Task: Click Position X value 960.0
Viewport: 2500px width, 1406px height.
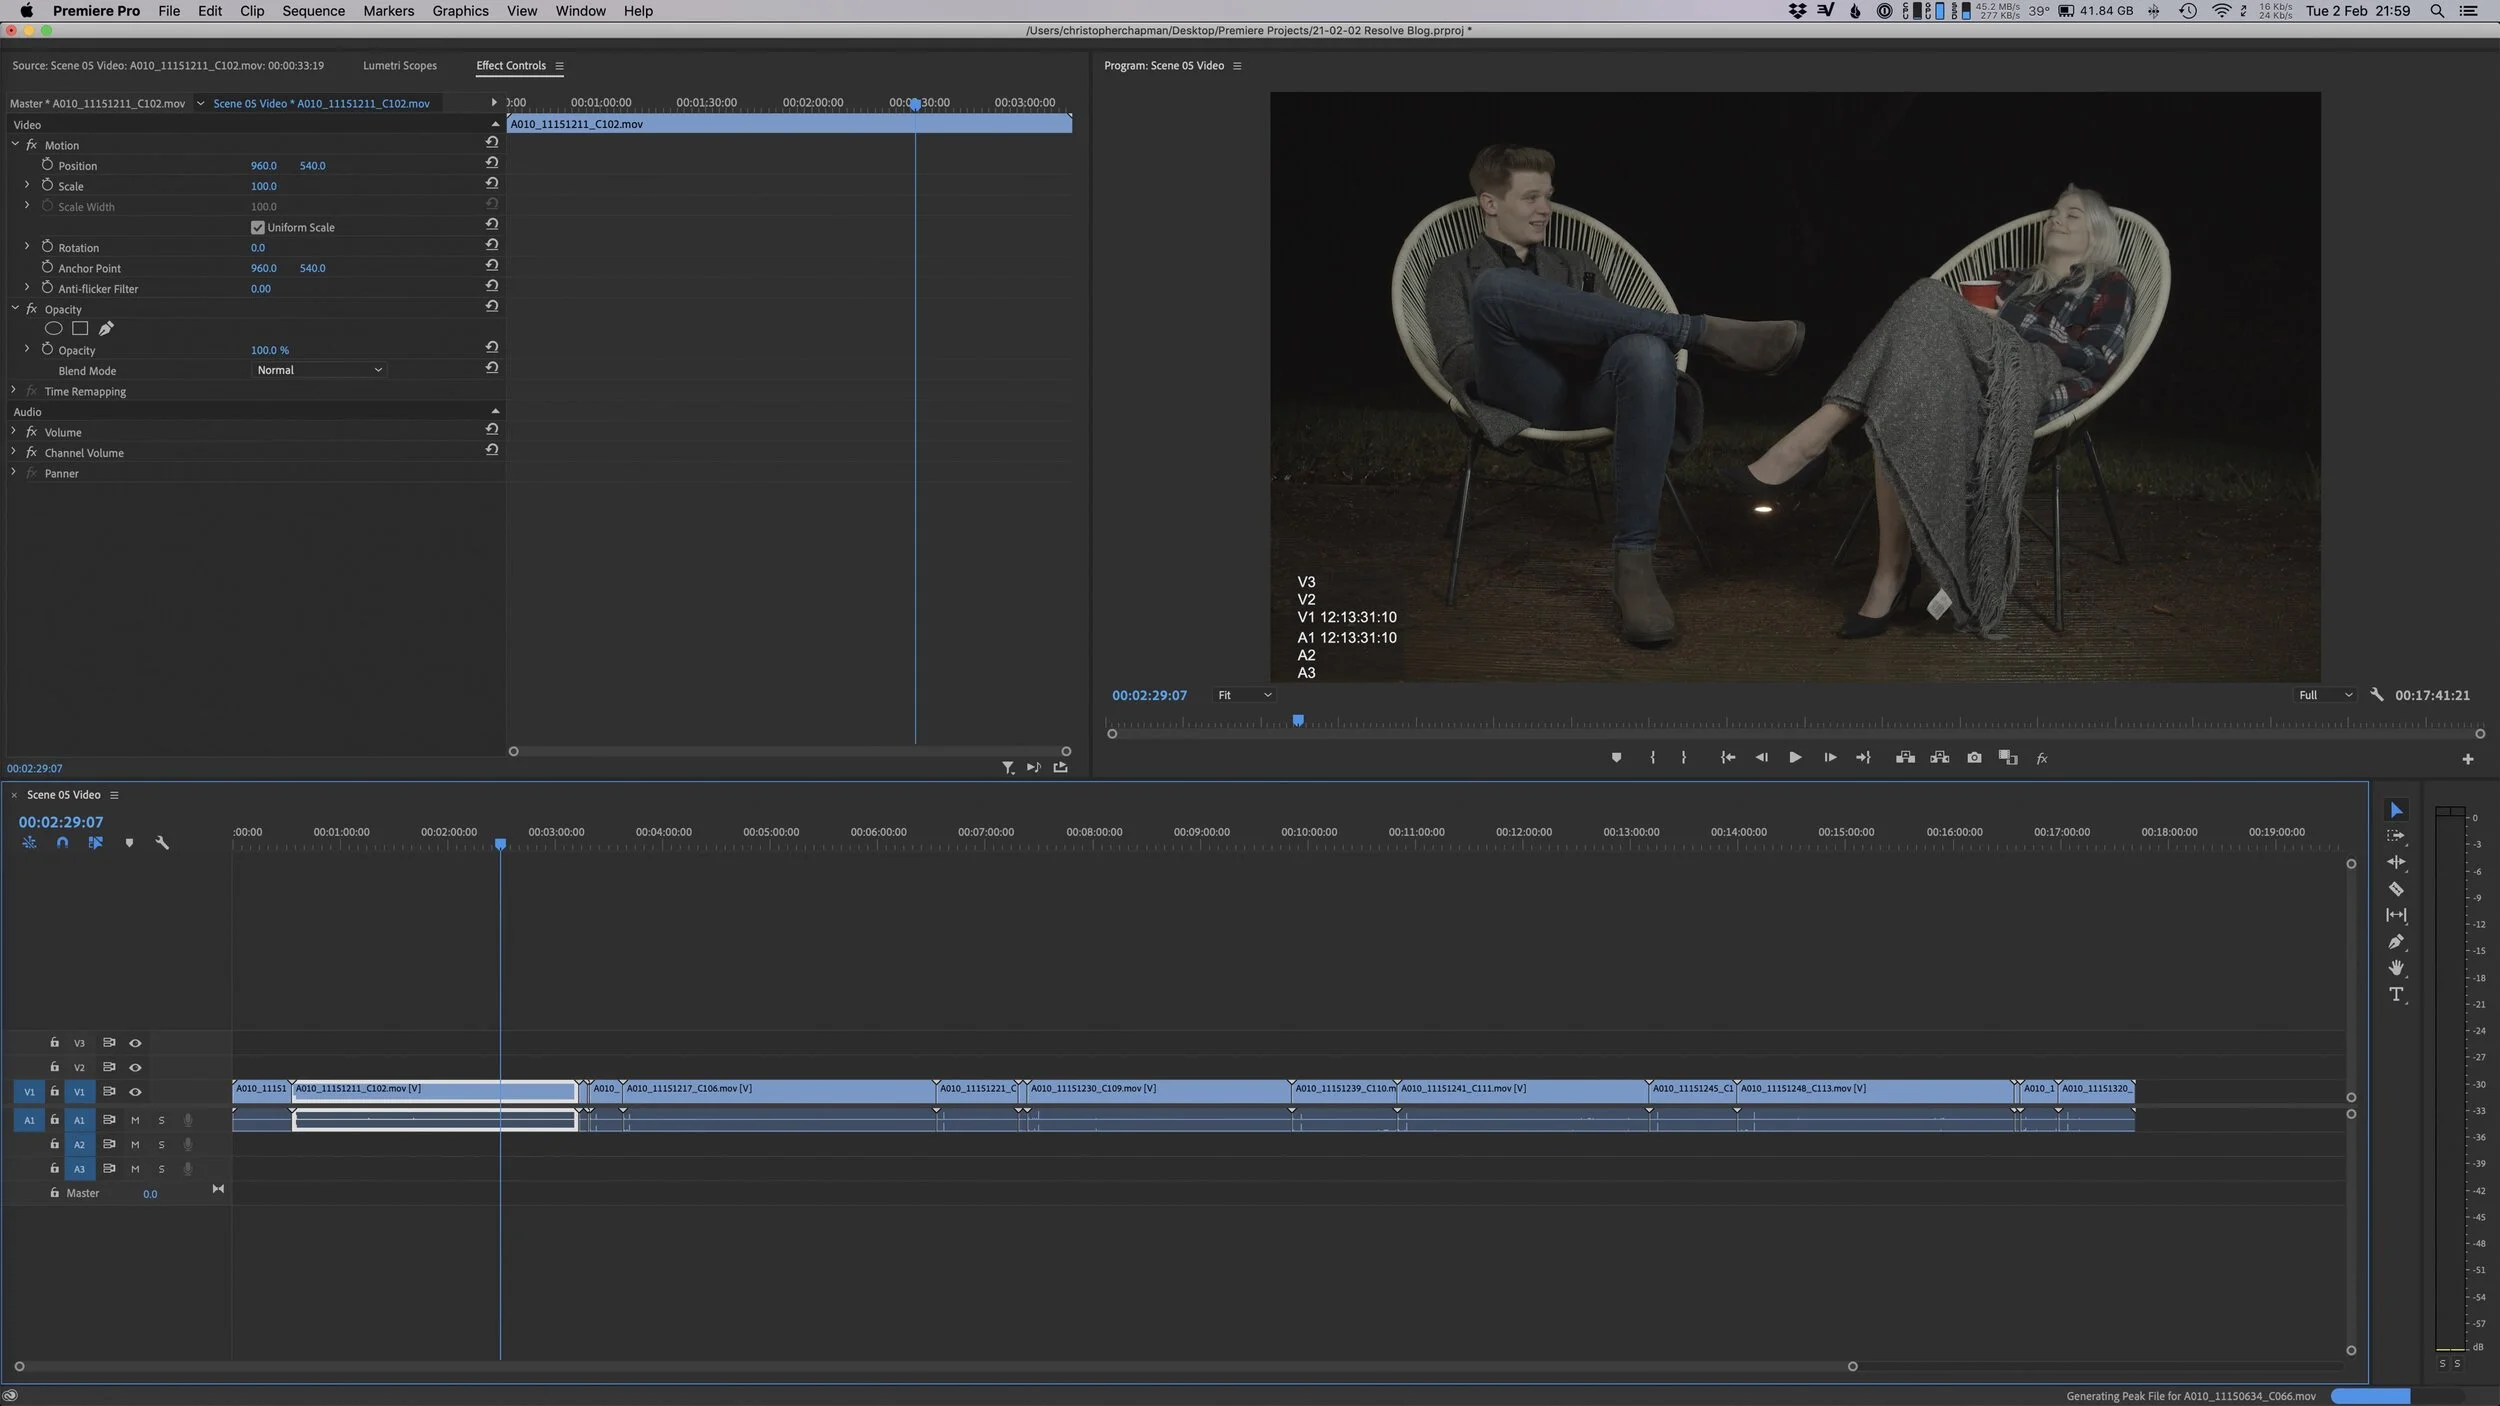Action: pos(263,166)
